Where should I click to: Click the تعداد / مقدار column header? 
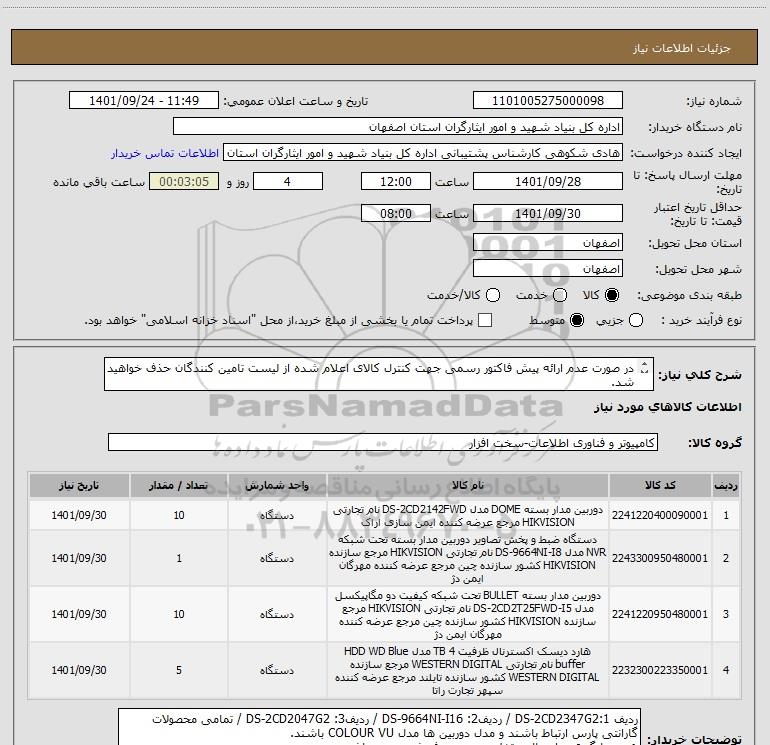[x=179, y=486]
